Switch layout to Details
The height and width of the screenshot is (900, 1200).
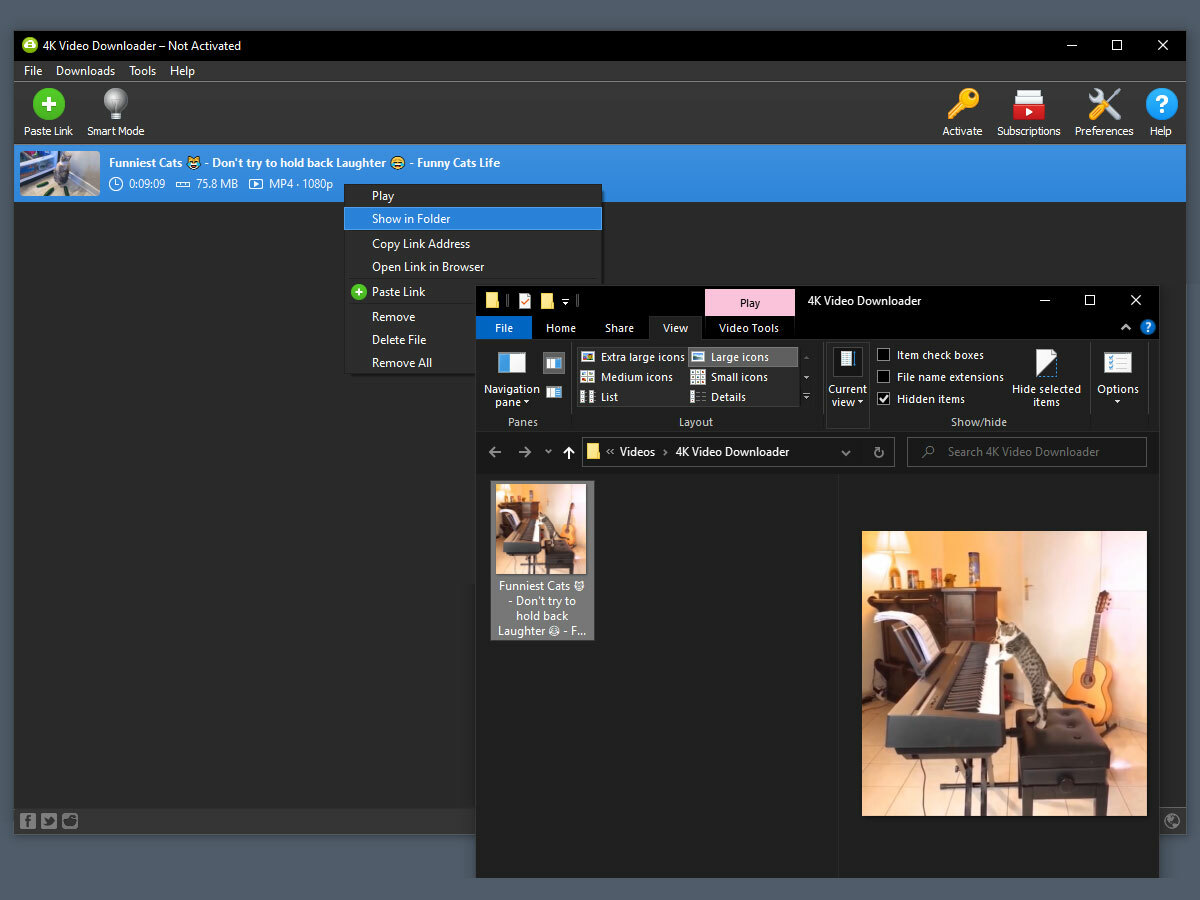(x=718, y=397)
